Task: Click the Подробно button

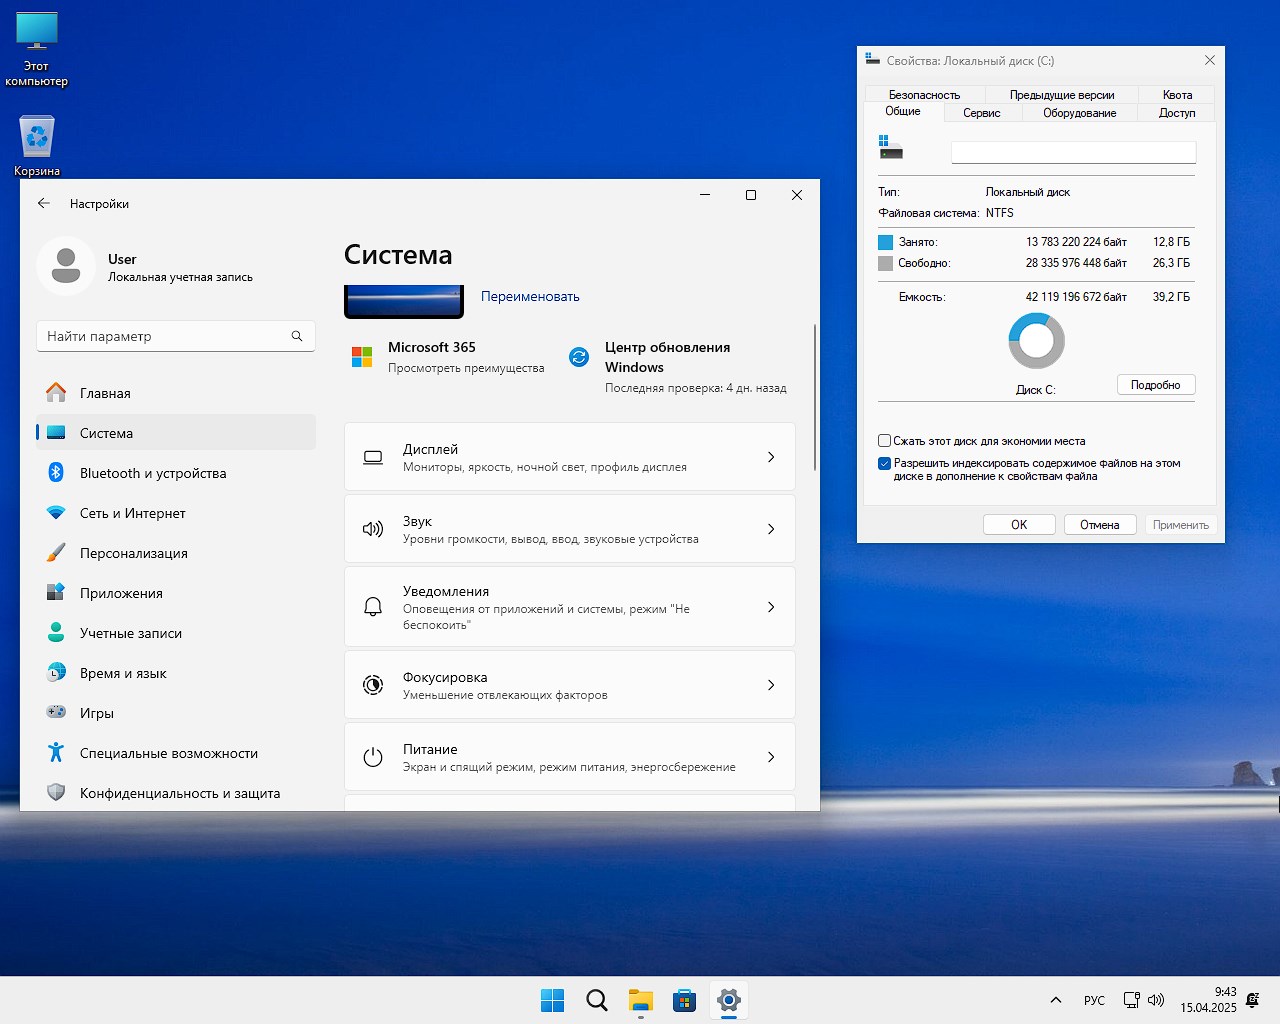Action: point(1155,385)
